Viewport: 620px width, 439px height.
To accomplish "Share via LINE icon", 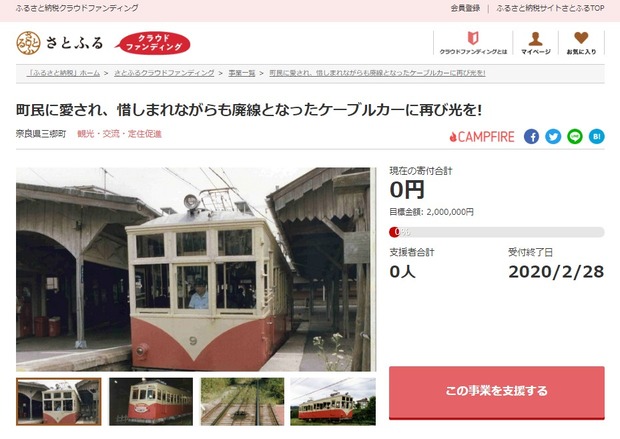I will point(575,137).
